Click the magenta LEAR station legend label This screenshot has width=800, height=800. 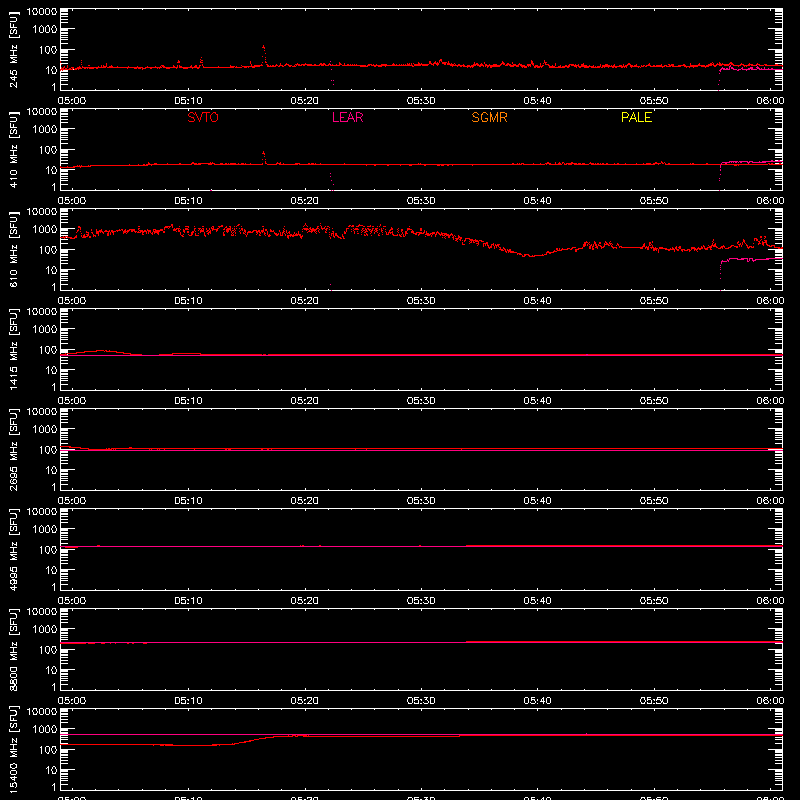tap(347, 117)
